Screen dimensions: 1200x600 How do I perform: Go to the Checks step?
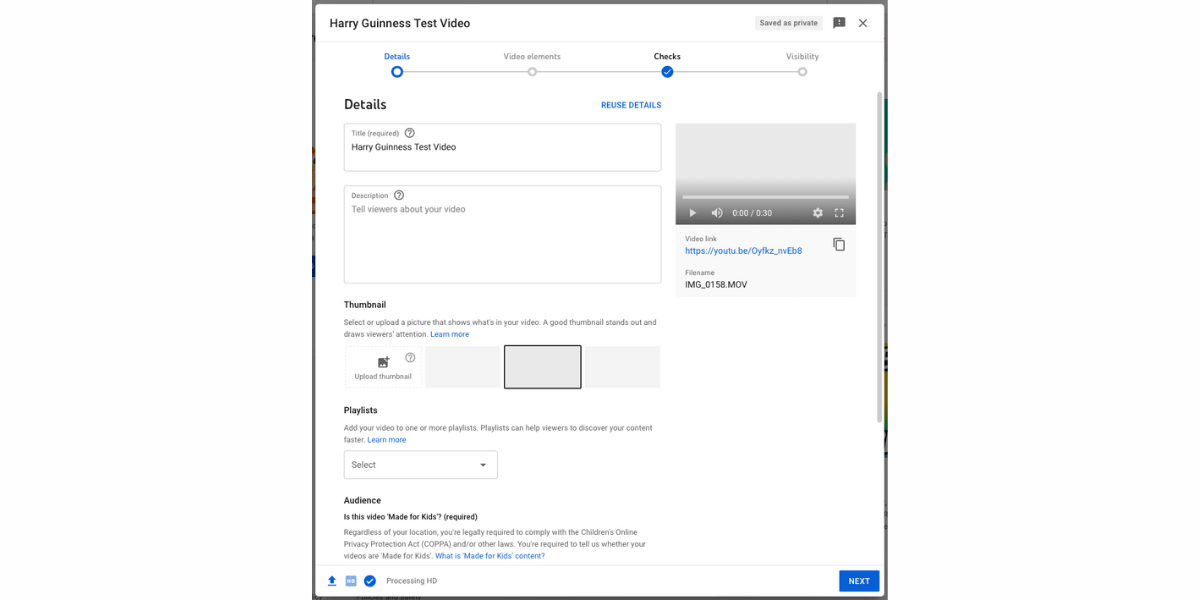click(667, 64)
